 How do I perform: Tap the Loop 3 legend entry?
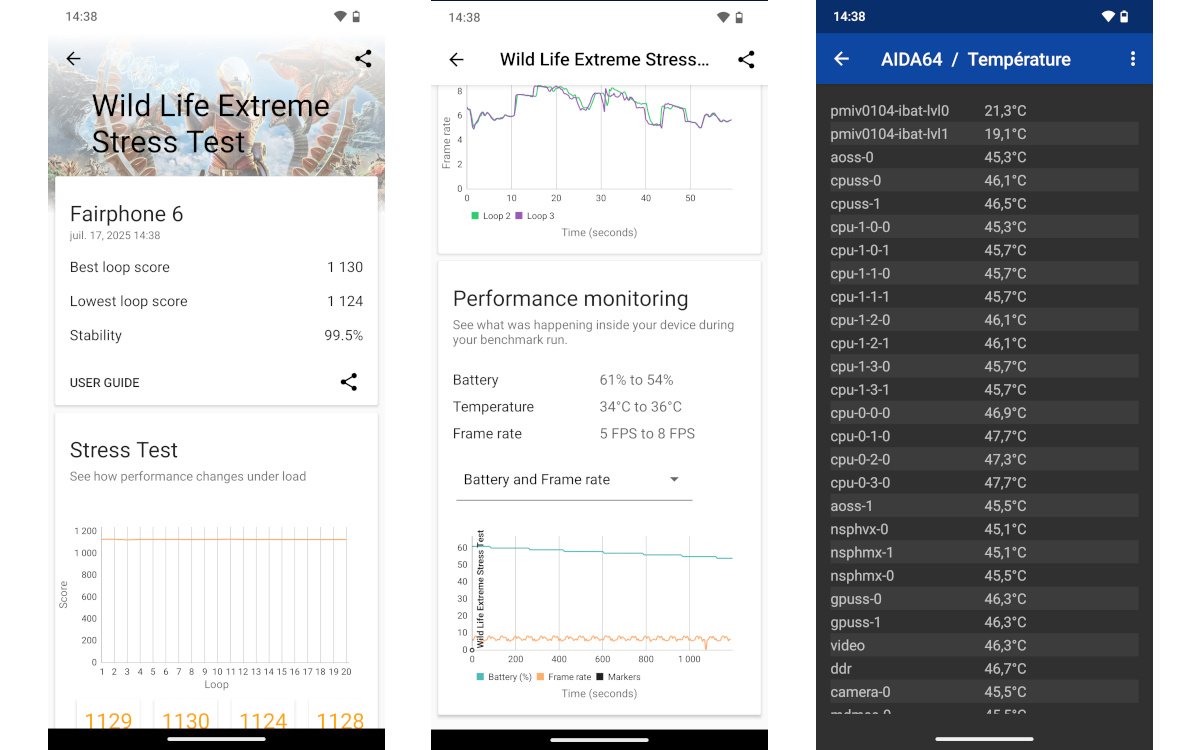(x=535, y=216)
